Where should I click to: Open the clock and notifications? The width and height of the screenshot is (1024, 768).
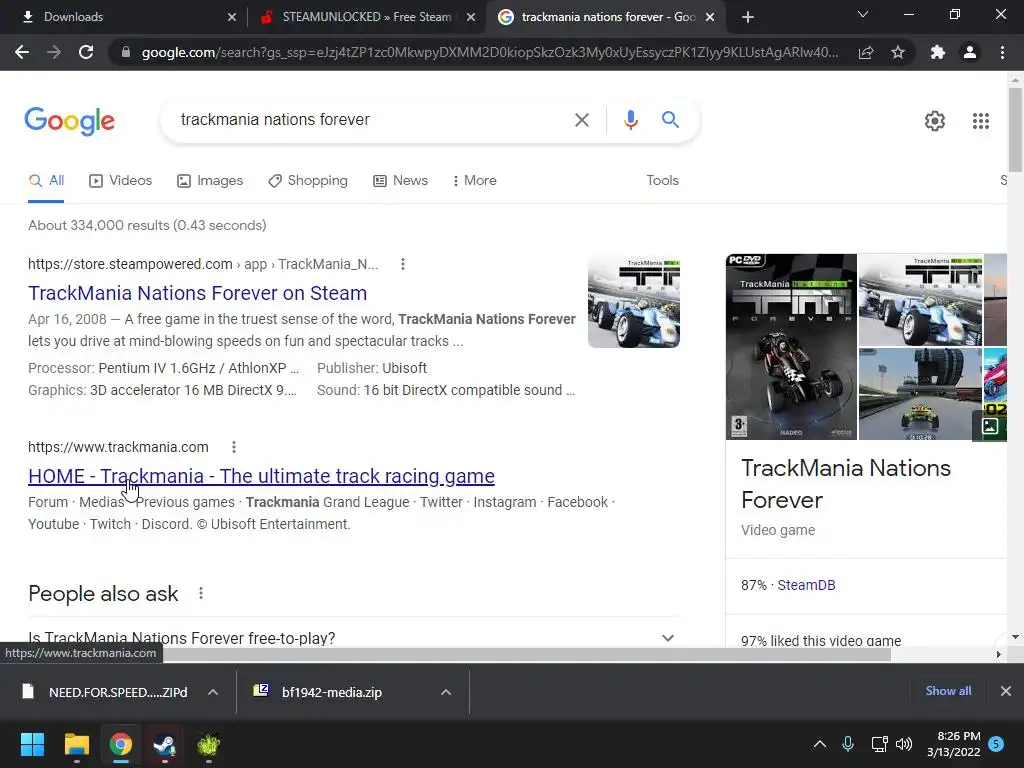coord(965,744)
